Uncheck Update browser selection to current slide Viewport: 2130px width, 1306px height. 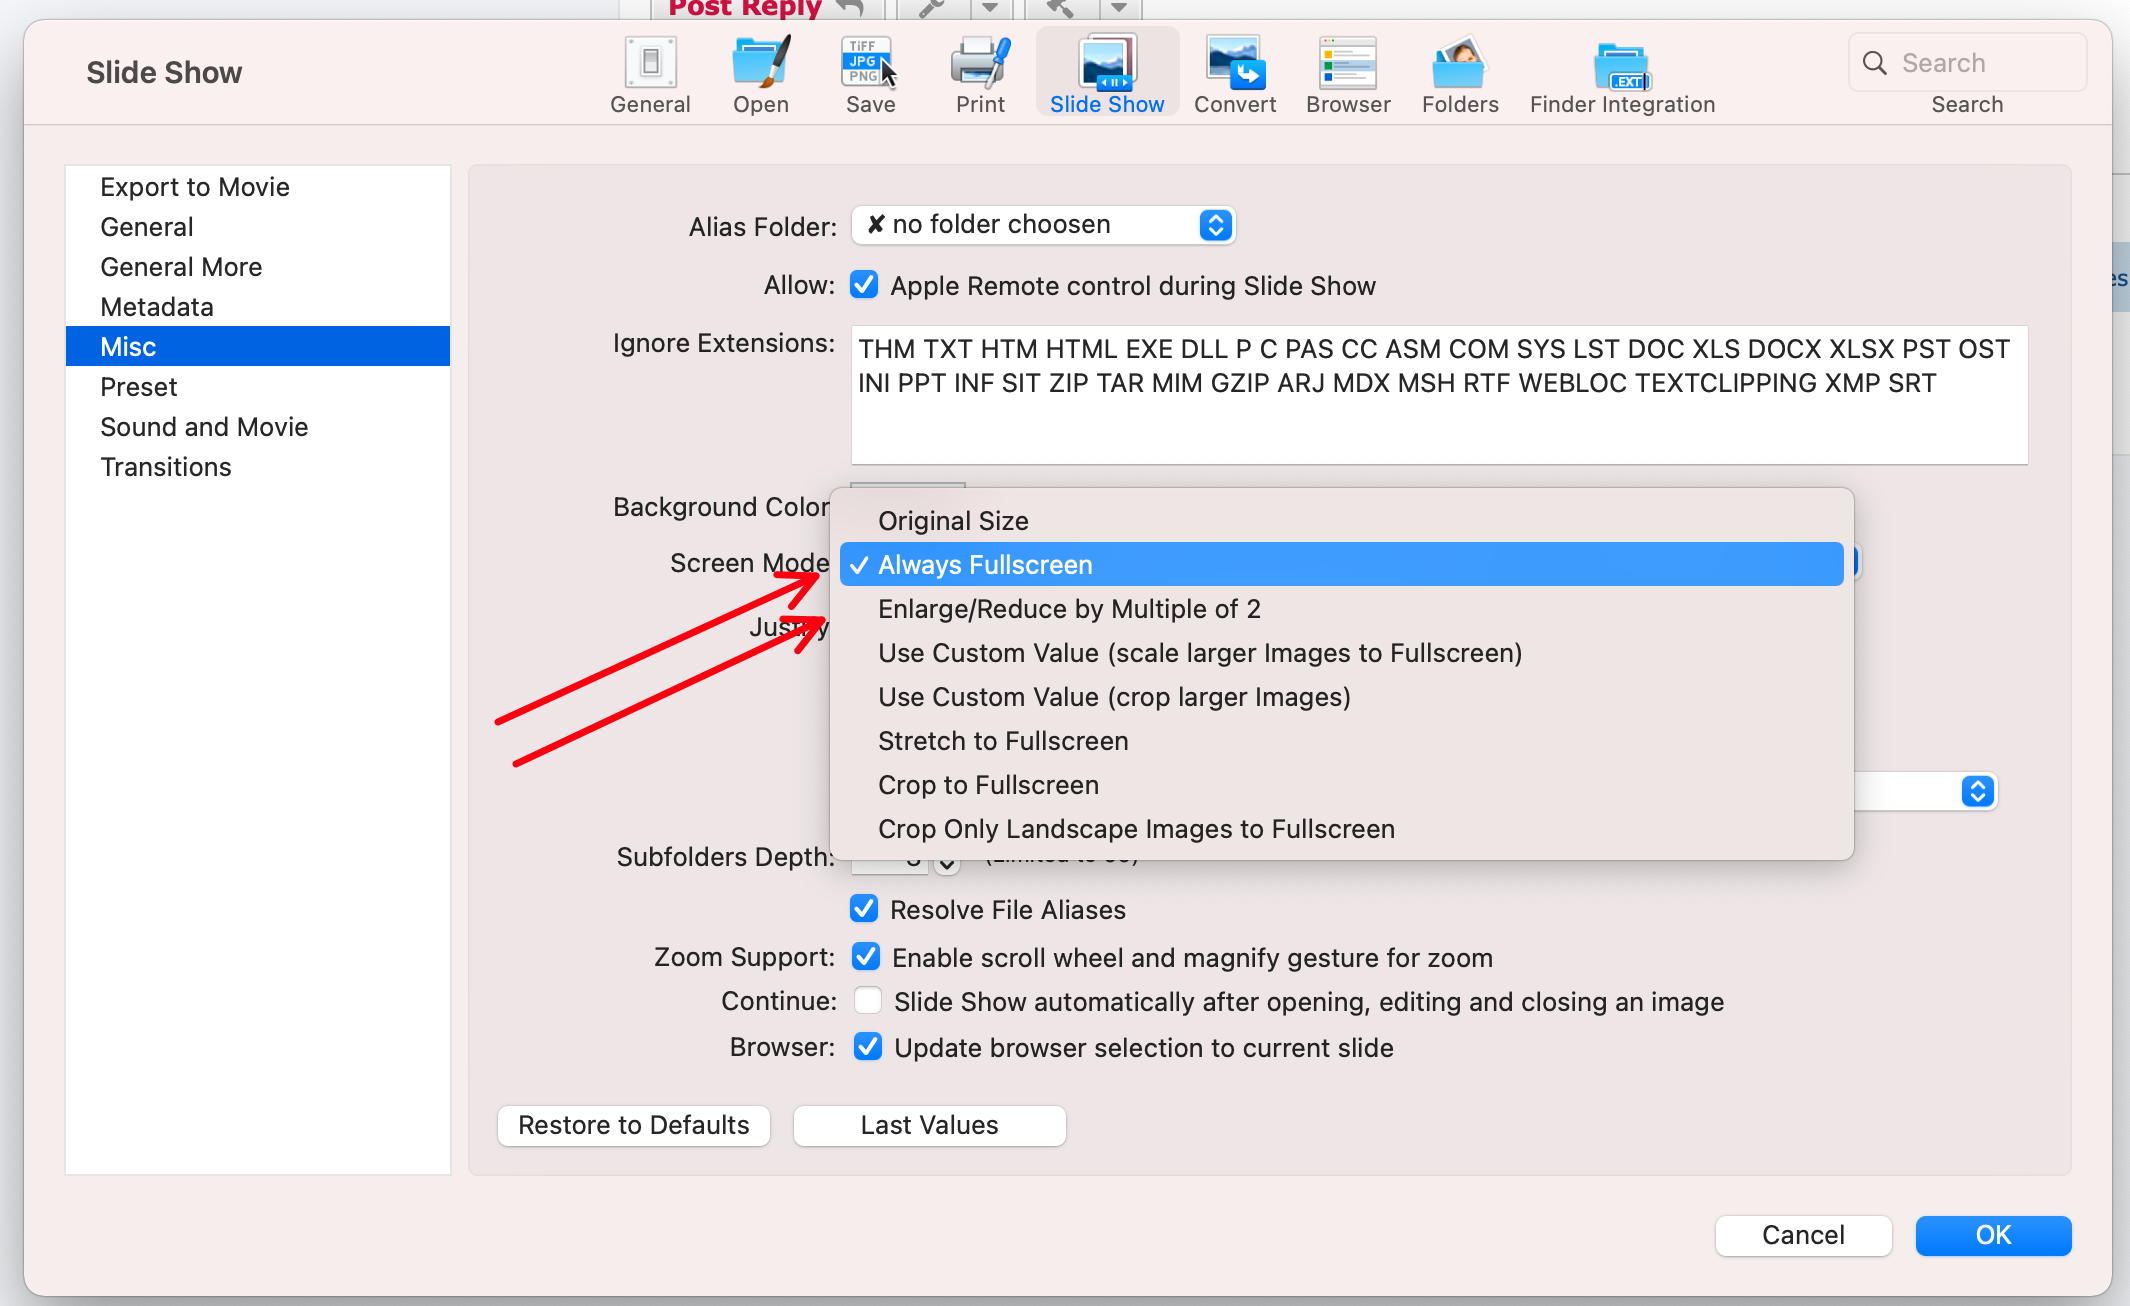[x=868, y=1047]
